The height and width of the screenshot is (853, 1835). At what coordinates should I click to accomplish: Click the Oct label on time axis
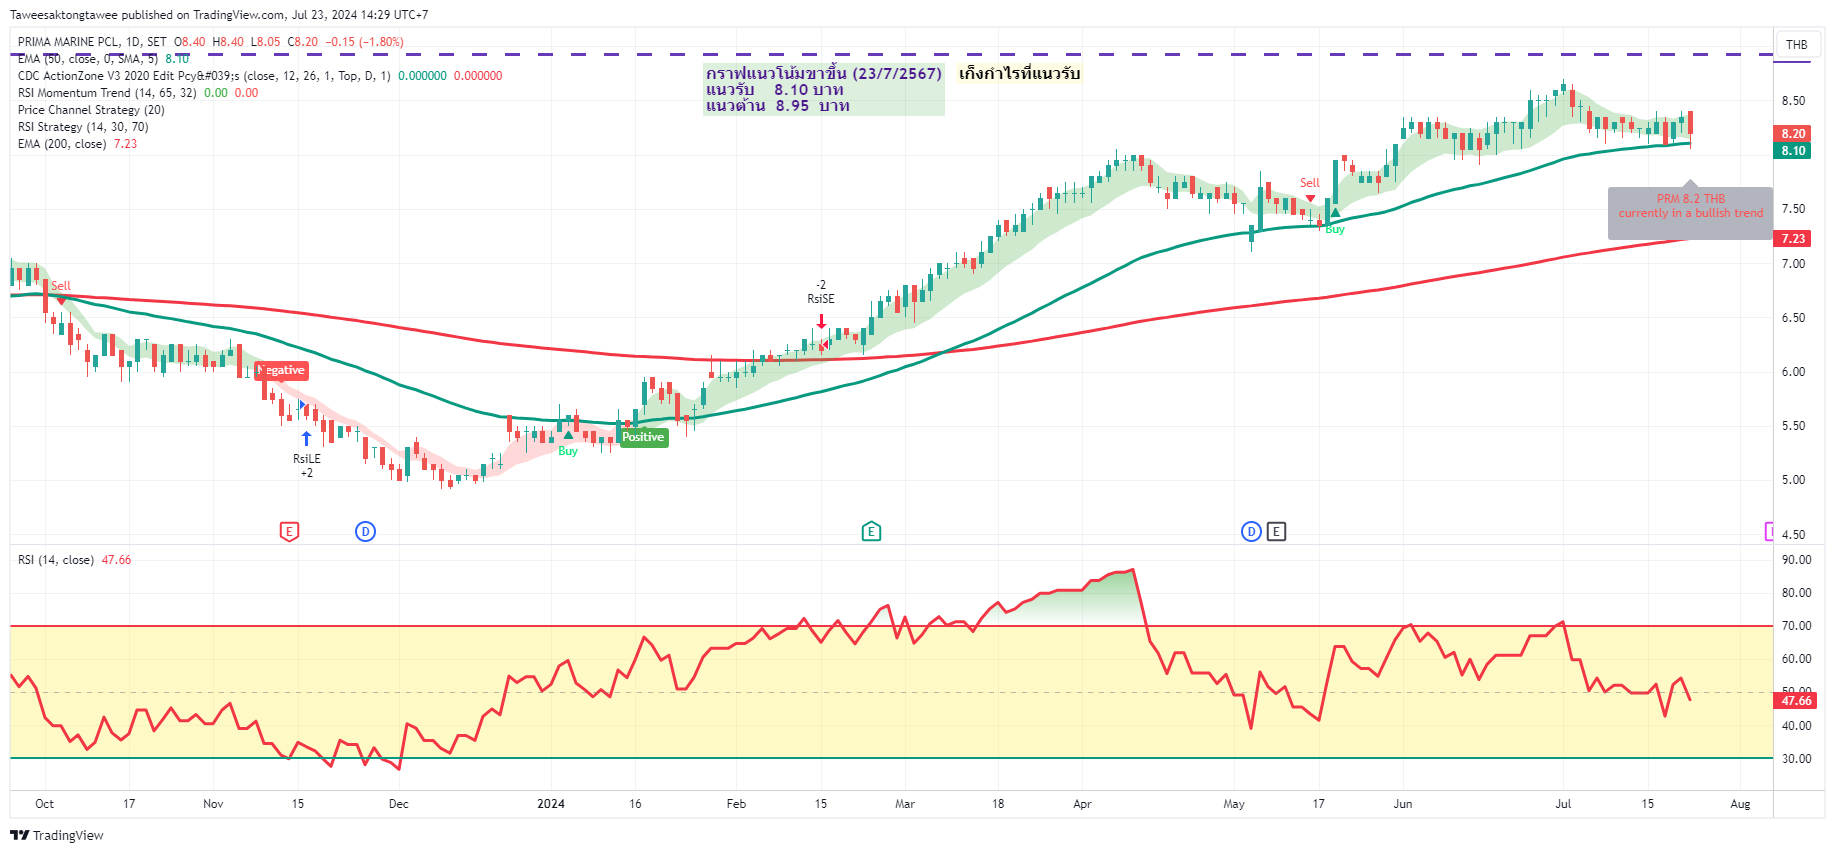click(44, 804)
